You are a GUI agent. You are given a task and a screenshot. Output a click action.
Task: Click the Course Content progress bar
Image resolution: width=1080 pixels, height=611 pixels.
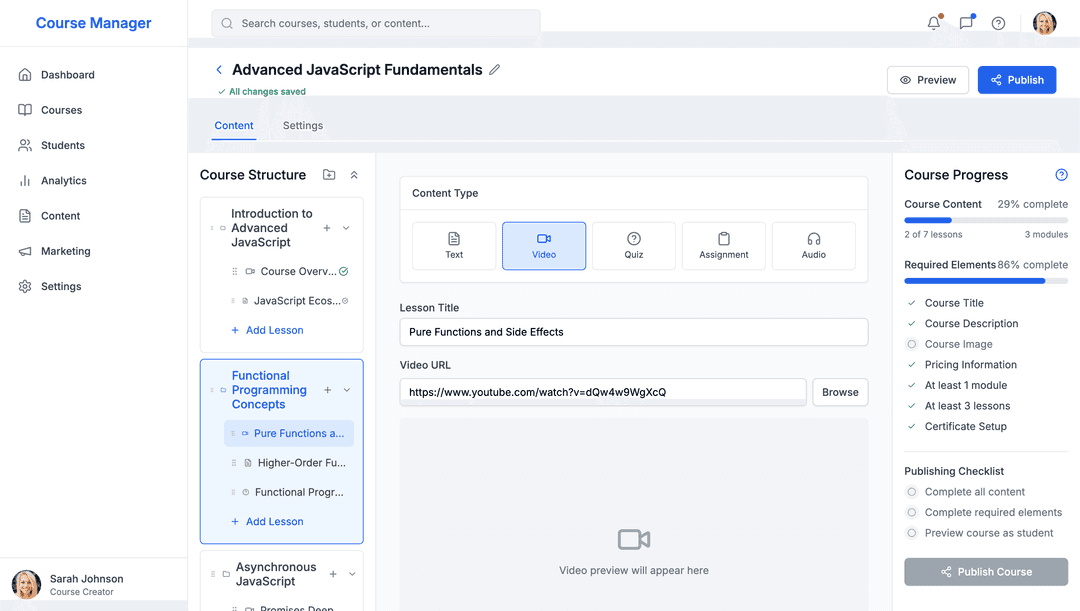pos(986,220)
